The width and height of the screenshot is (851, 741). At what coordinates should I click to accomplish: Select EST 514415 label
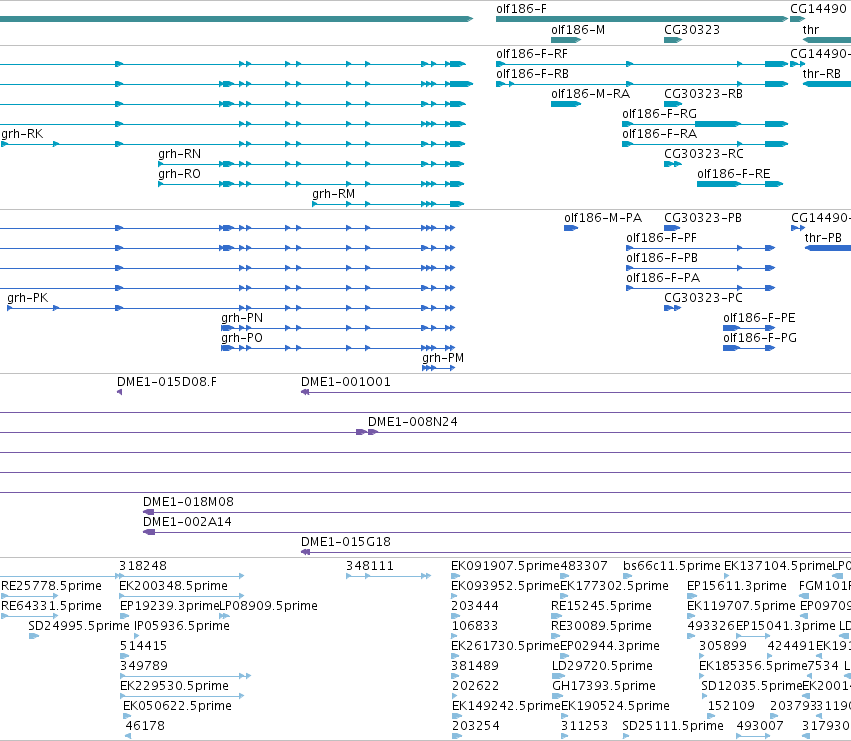[143, 647]
